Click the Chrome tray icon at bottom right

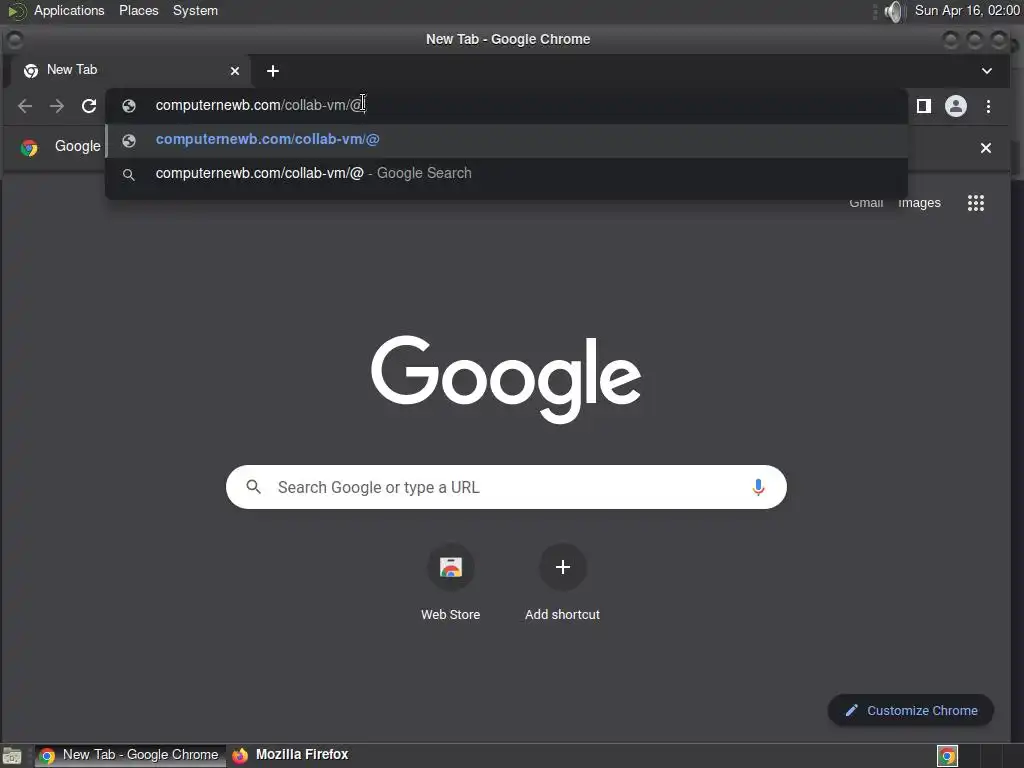(947, 756)
